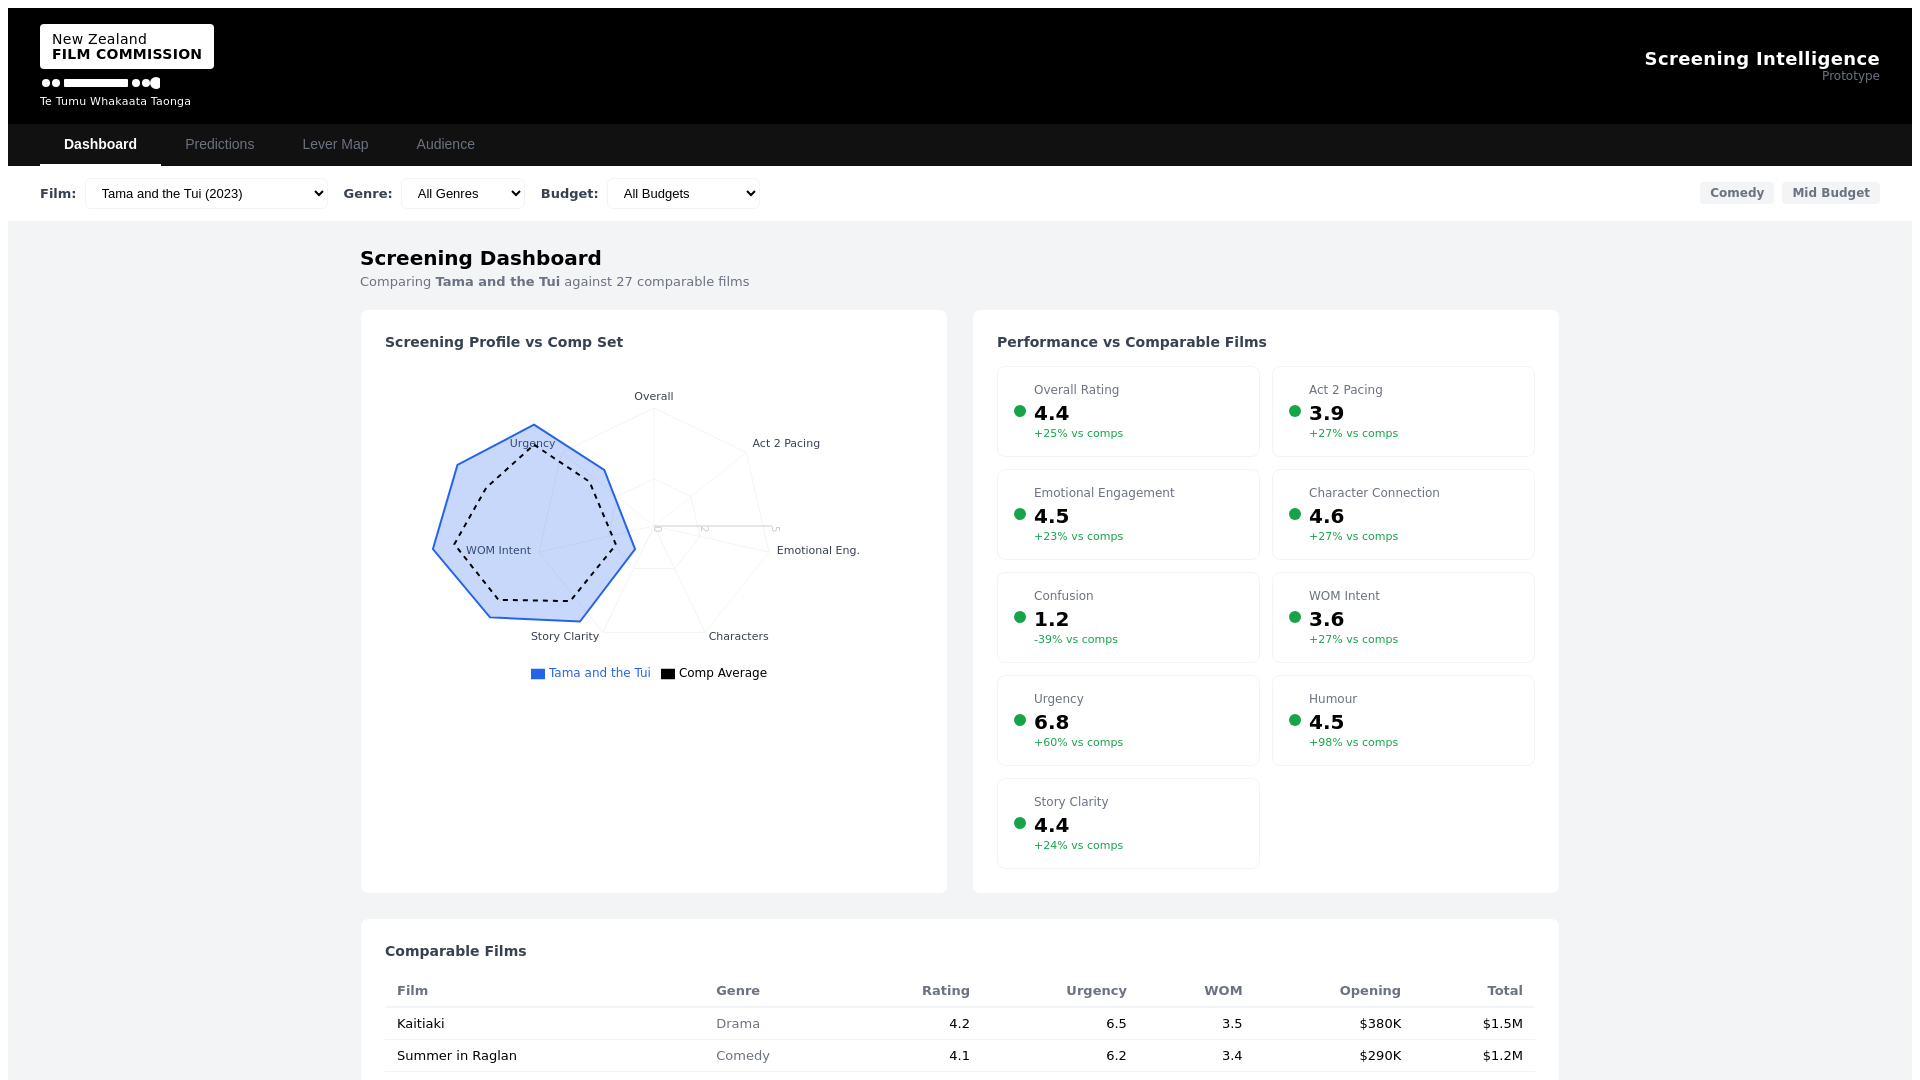Expand the Budget filter dropdown
1920x1080 pixels.
(x=683, y=193)
